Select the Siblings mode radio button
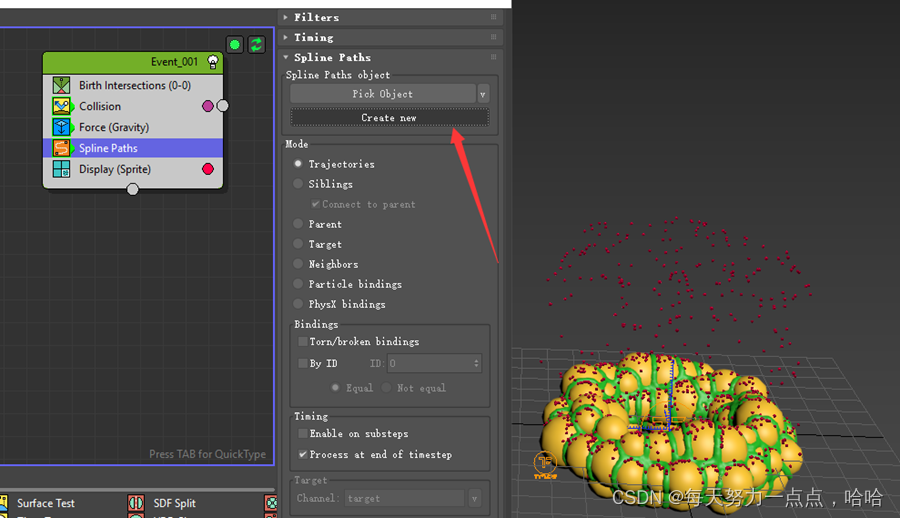This screenshot has height=518, width=900. [x=298, y=184]
